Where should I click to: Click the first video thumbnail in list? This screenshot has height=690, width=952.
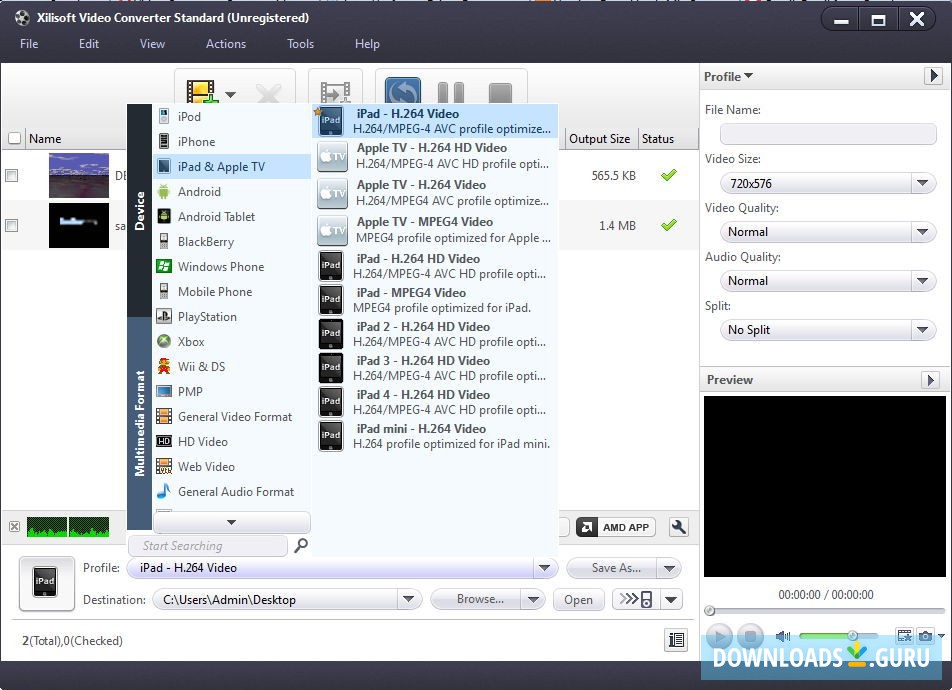click(78, 176)
